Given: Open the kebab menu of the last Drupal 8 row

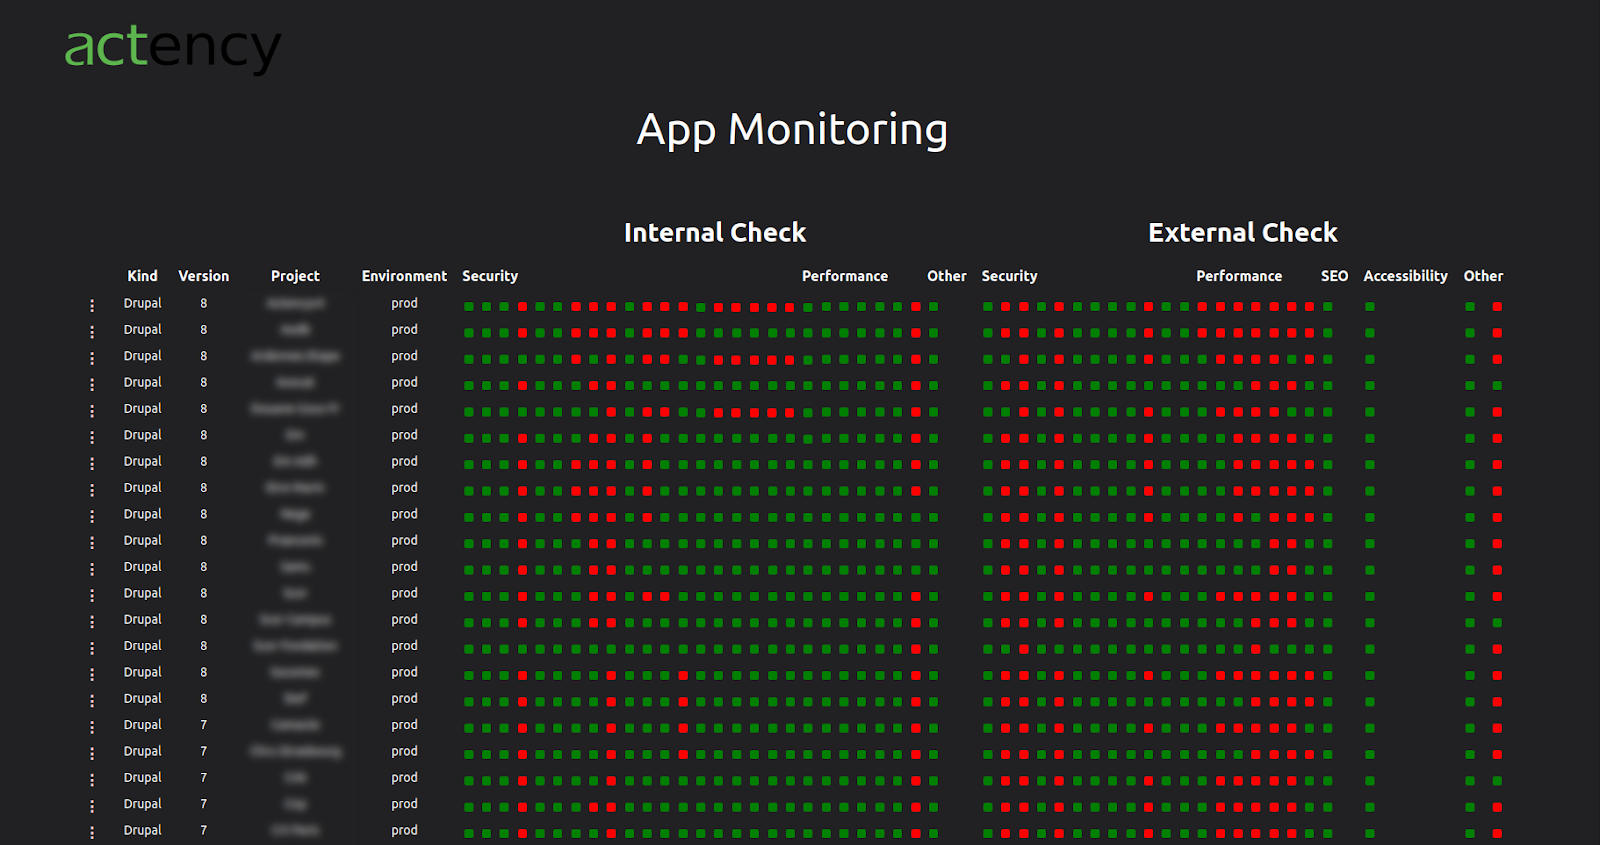Looking at the screenshot, I should [x=92, y=700].
